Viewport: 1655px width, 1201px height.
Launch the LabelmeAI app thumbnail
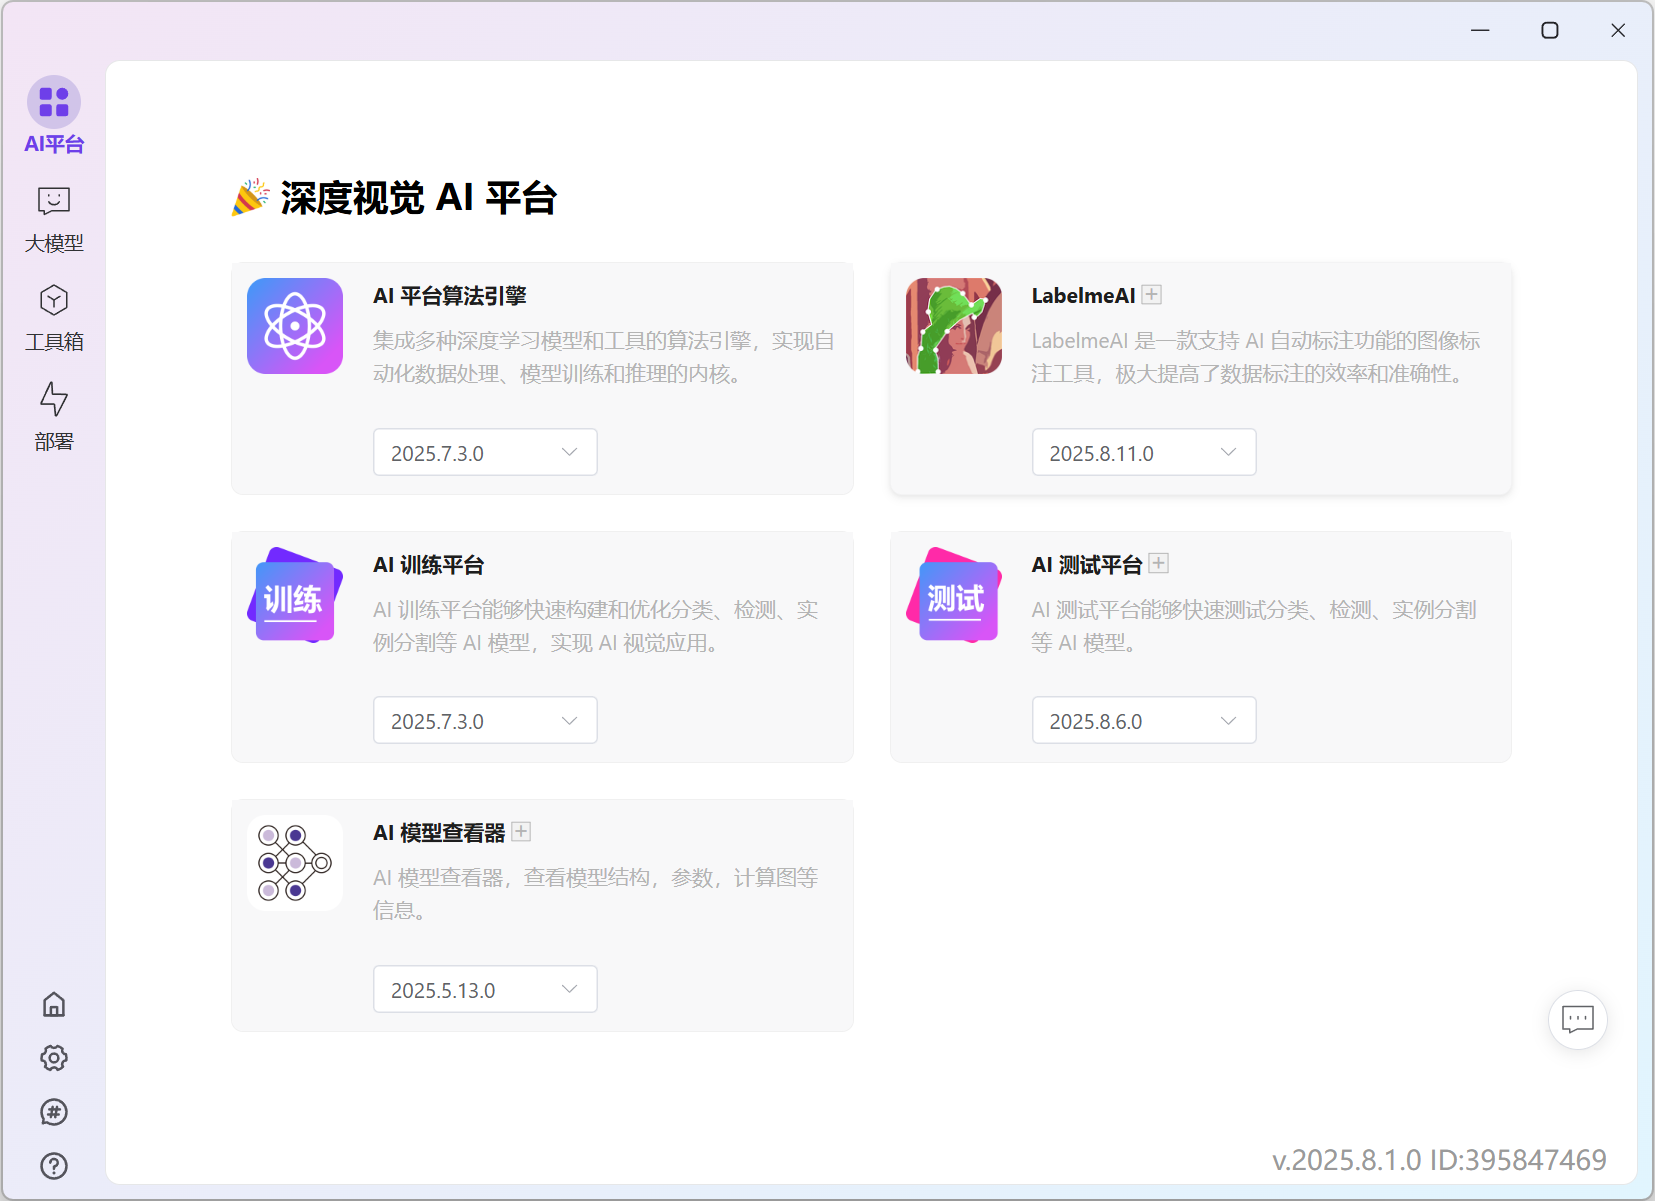click(x=953, y=326)
